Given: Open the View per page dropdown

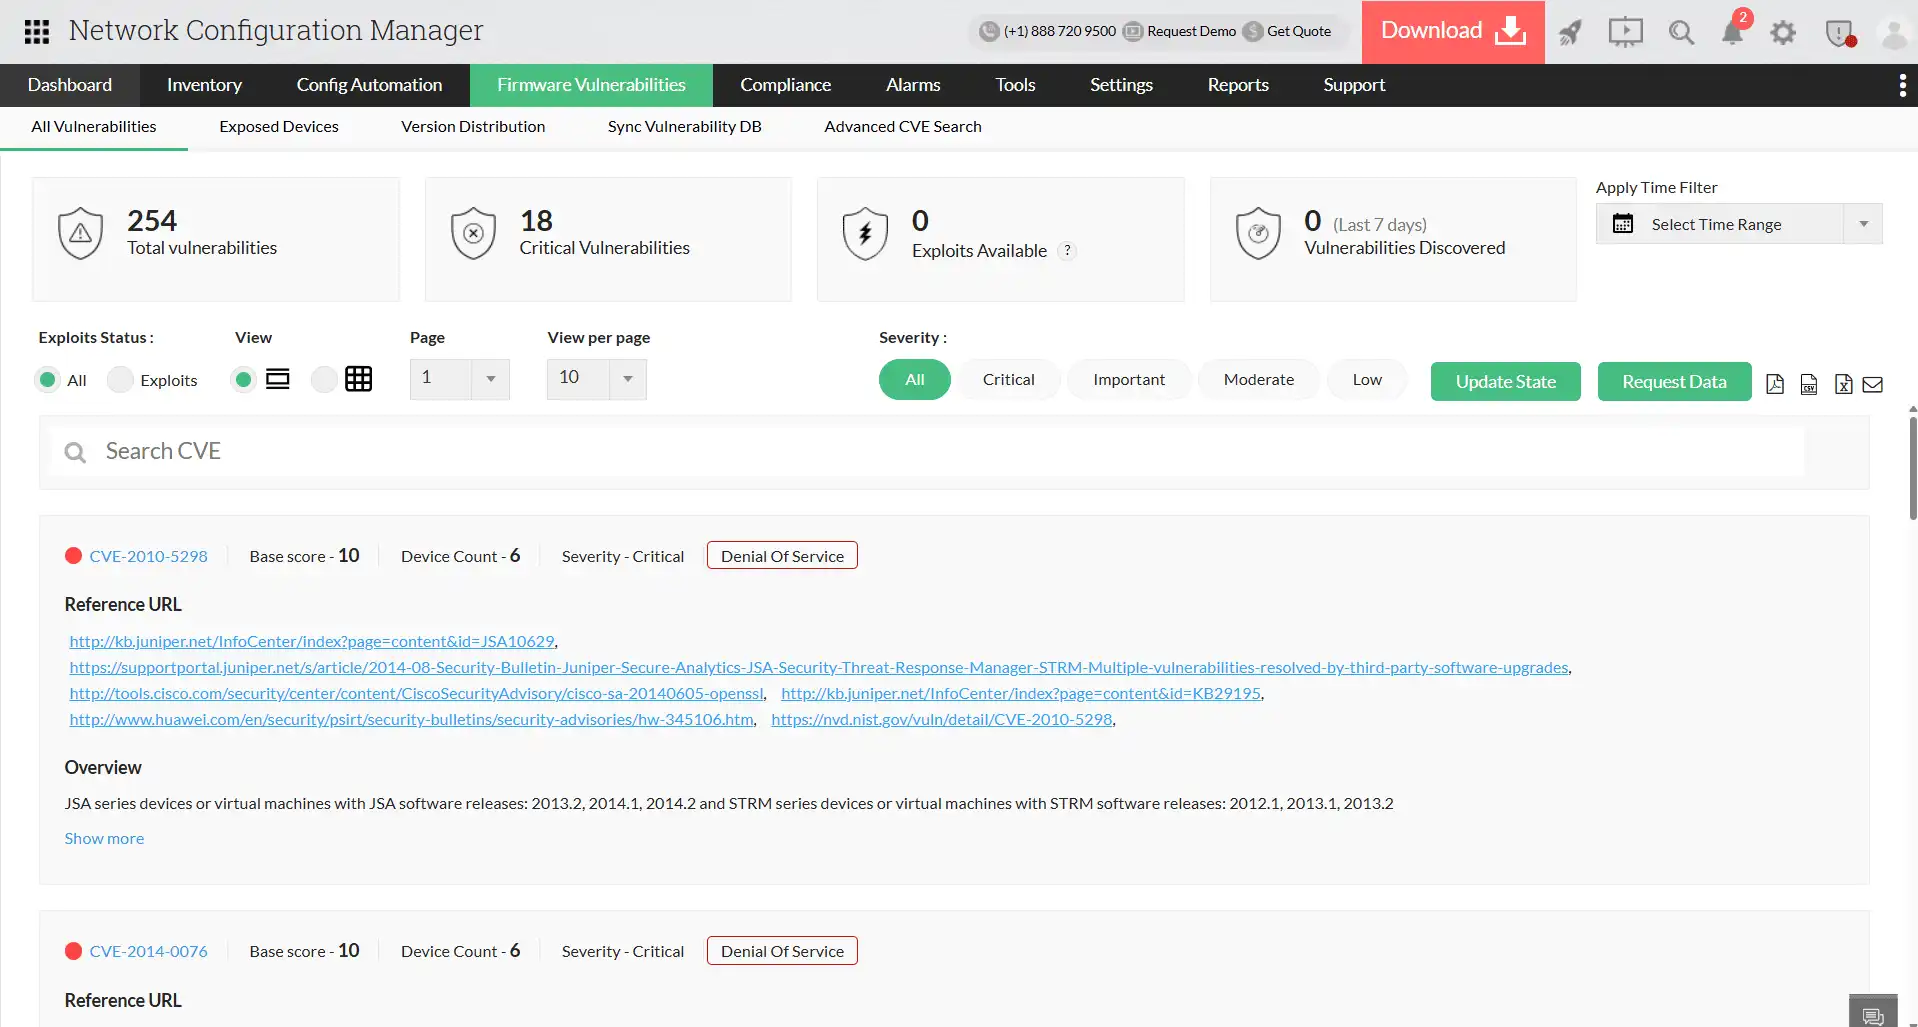Looking at the screenshot, I should 597,379.
